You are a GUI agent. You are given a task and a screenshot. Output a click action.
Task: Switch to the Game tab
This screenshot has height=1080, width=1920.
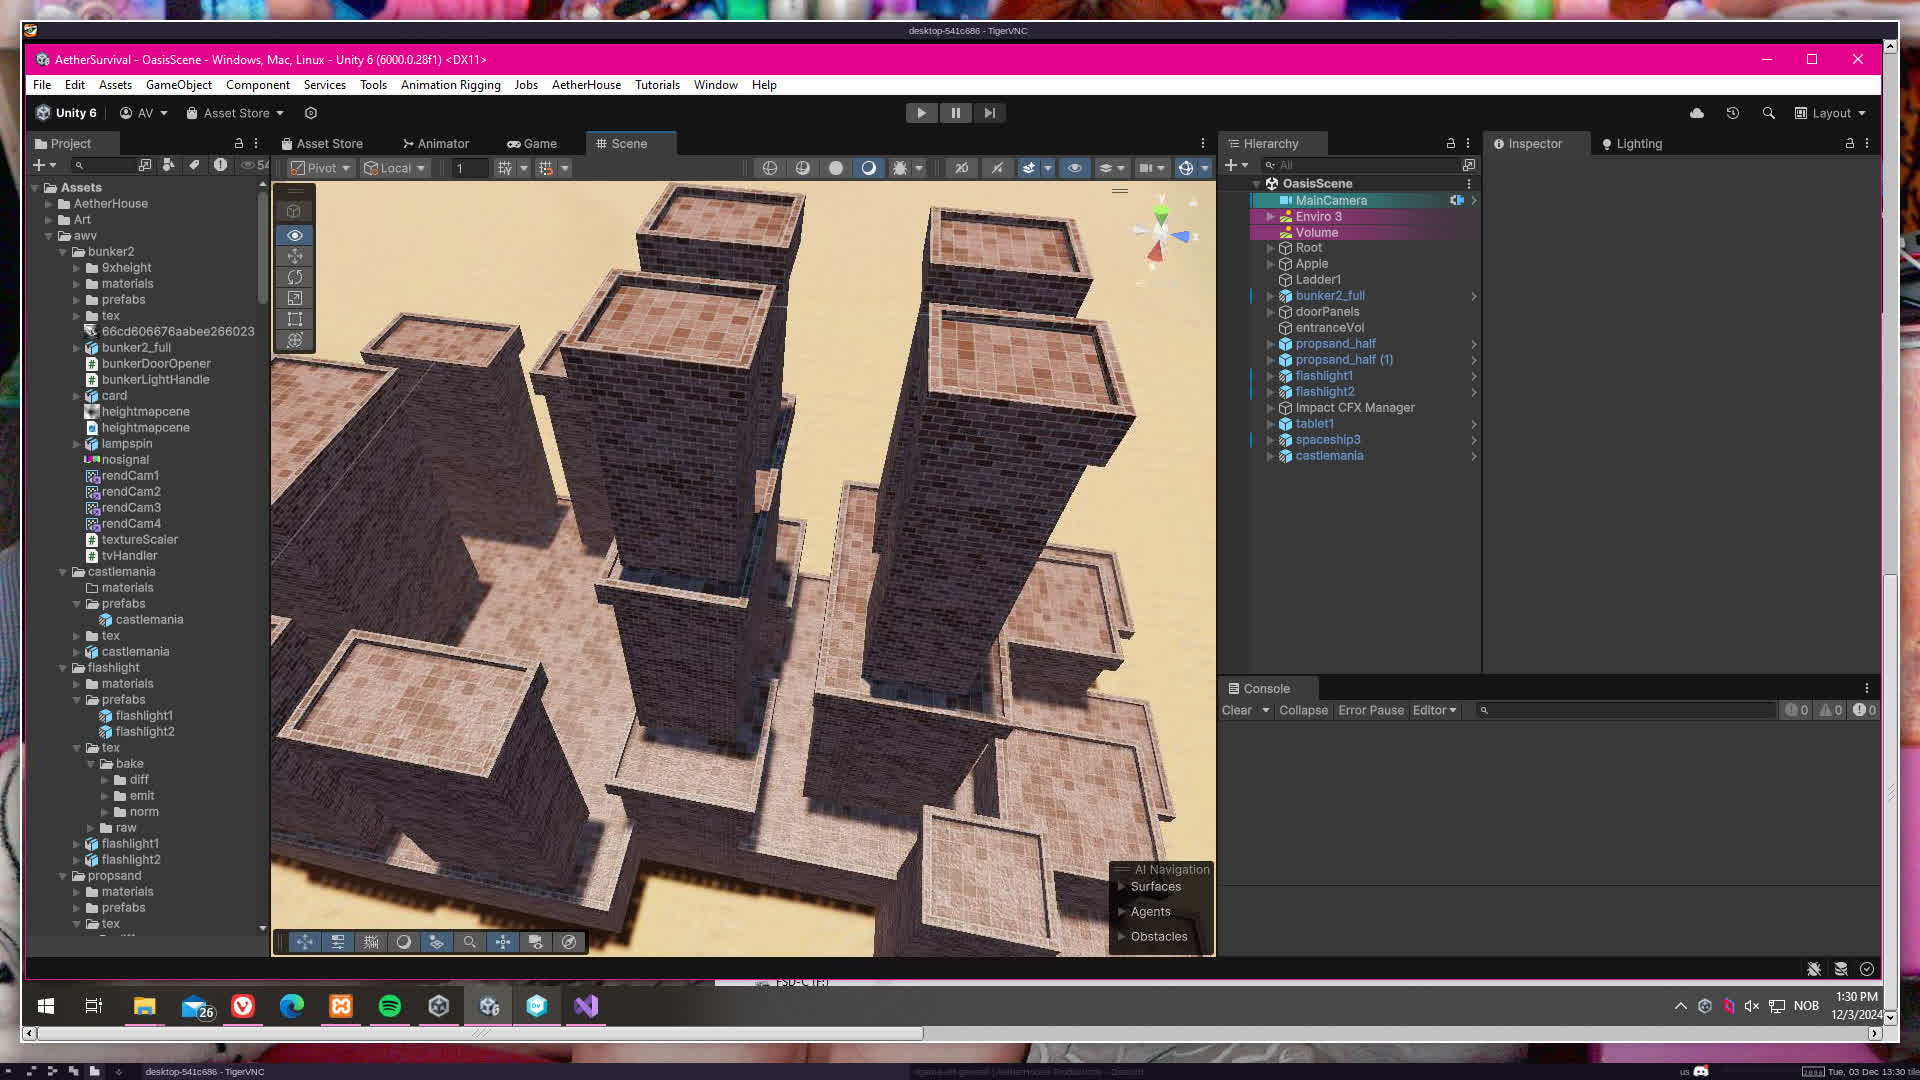pyautogui.click(x=532, y=144)
